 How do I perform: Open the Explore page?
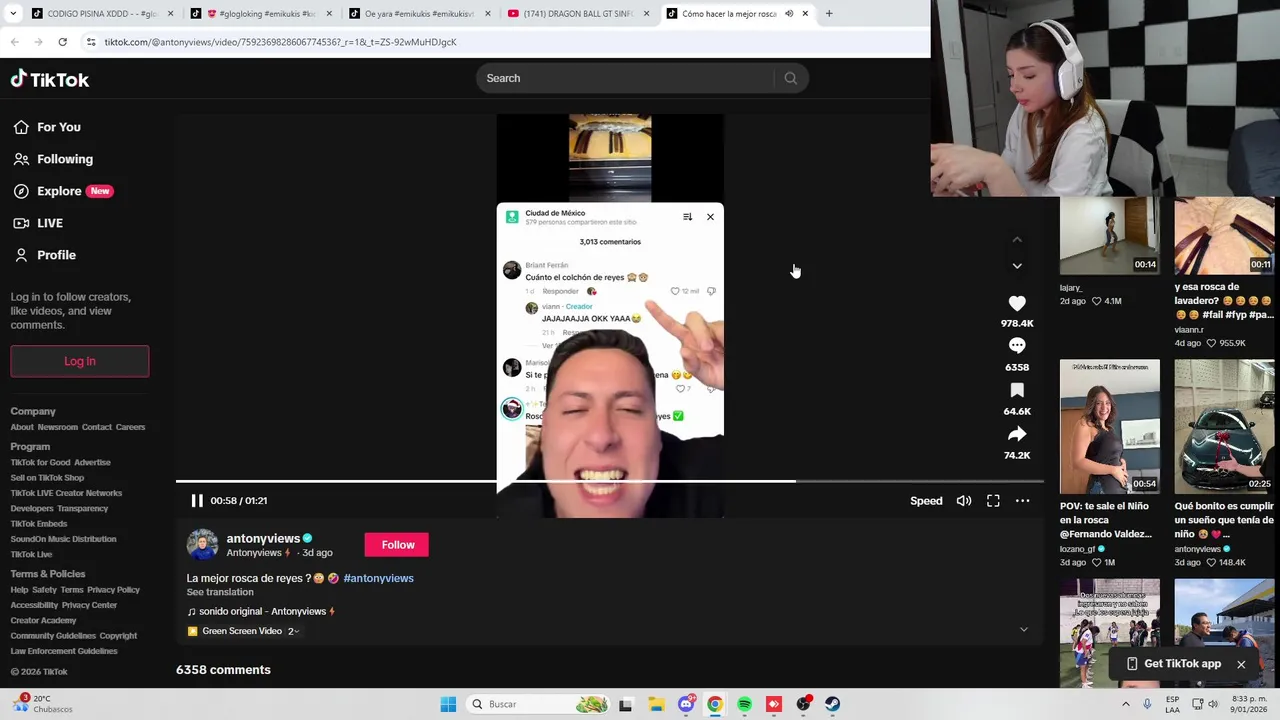coord(63,191)
